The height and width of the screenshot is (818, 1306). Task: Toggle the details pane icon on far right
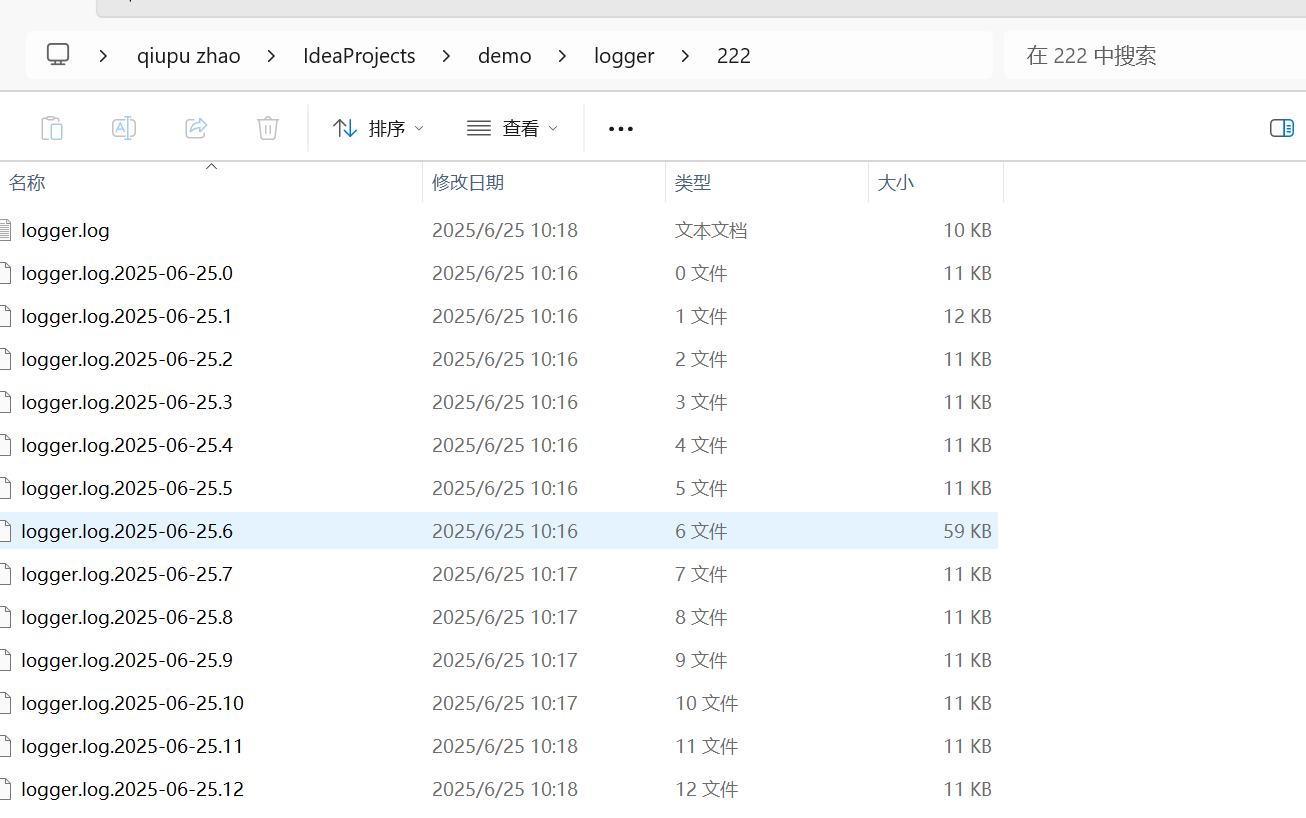click(1281, 128)
